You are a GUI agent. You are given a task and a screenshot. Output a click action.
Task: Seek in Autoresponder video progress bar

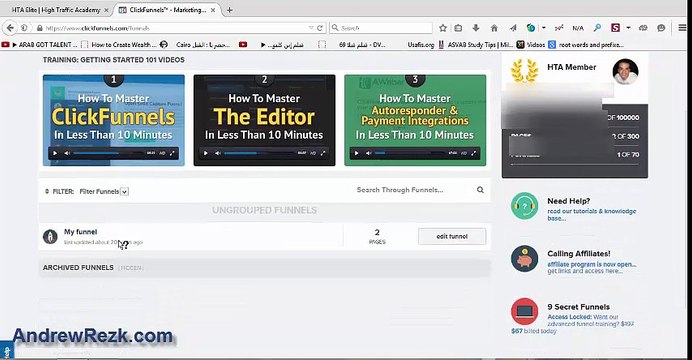pyautogui.click(x=410, y=153)
